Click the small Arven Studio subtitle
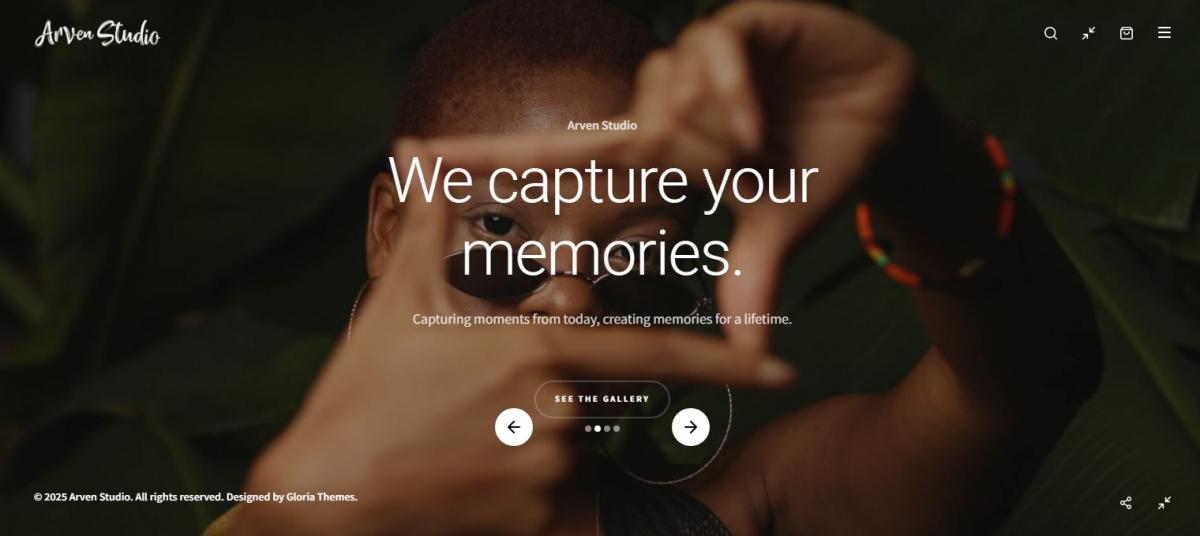Image resolution: width=1200 pixels, height=536 pixels. pyautogui.click(x=602, y=125)
